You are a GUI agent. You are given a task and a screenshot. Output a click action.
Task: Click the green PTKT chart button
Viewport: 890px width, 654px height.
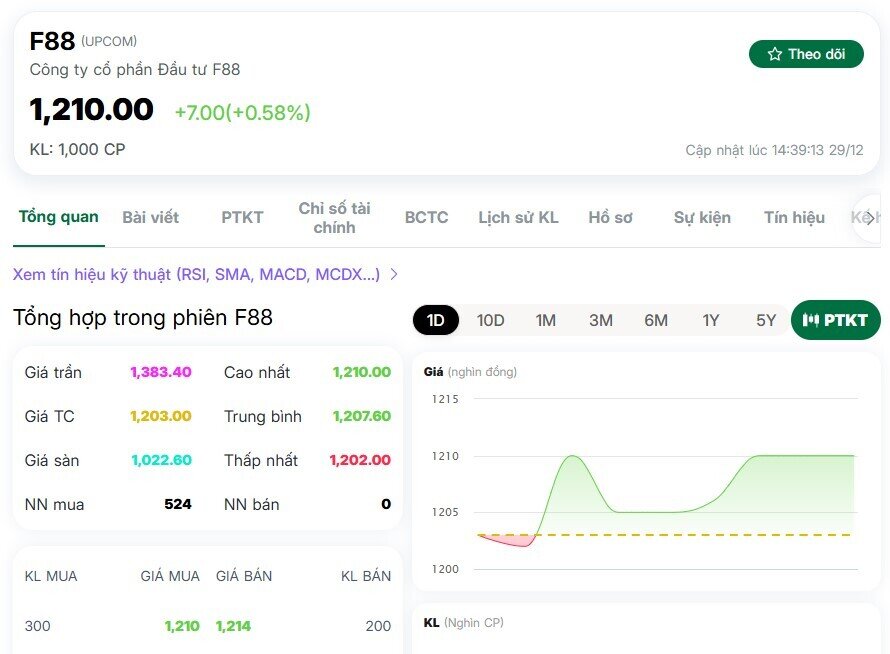click(836, 320)
